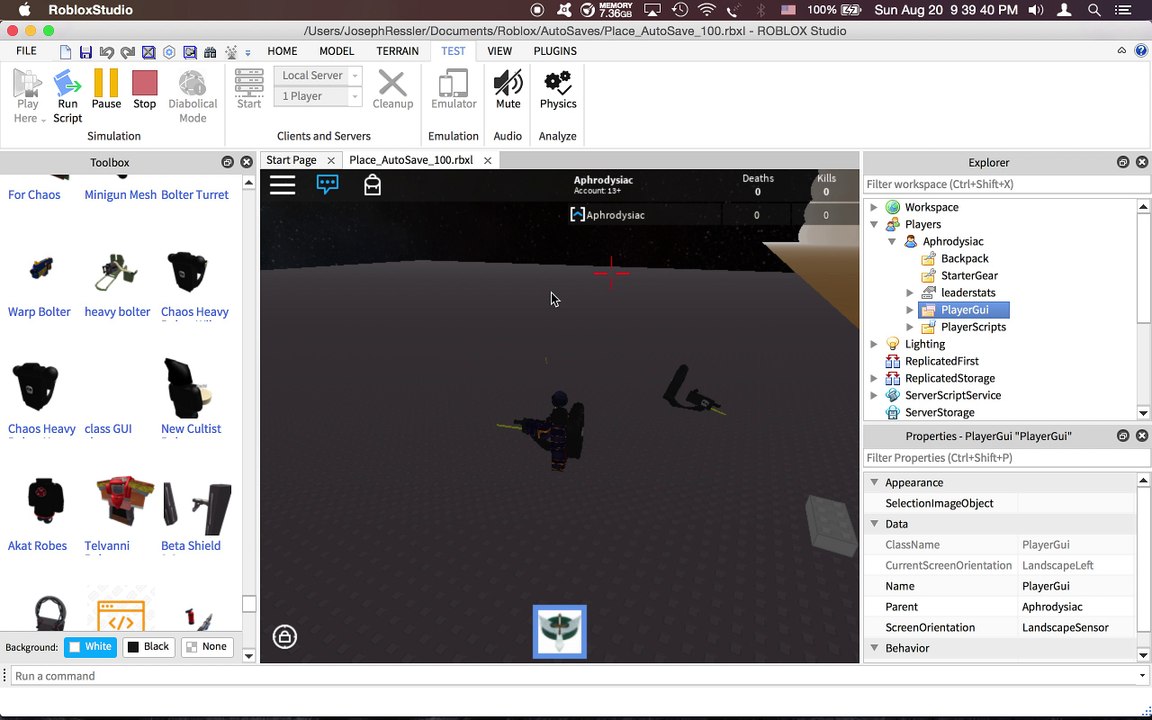Click the Run Script icon

coord(67,83)
